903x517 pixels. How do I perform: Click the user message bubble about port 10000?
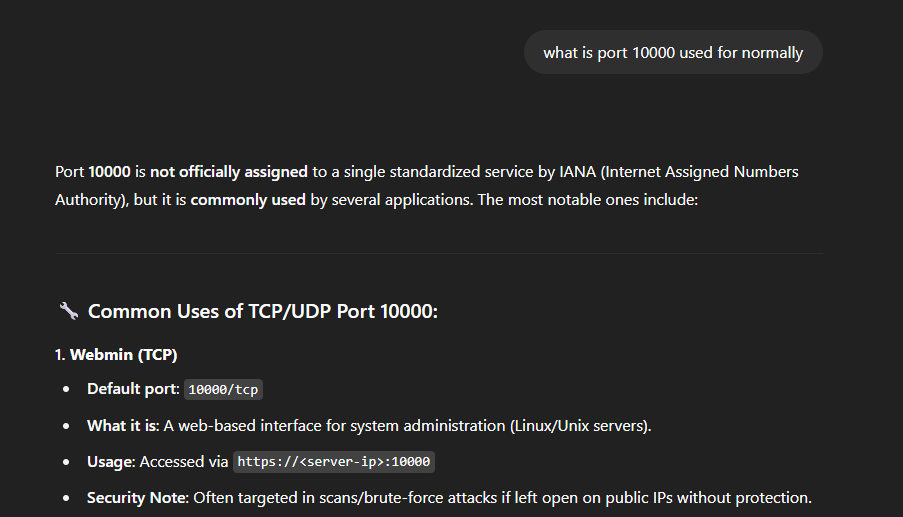pyautogui.click(x=673, y=52)
